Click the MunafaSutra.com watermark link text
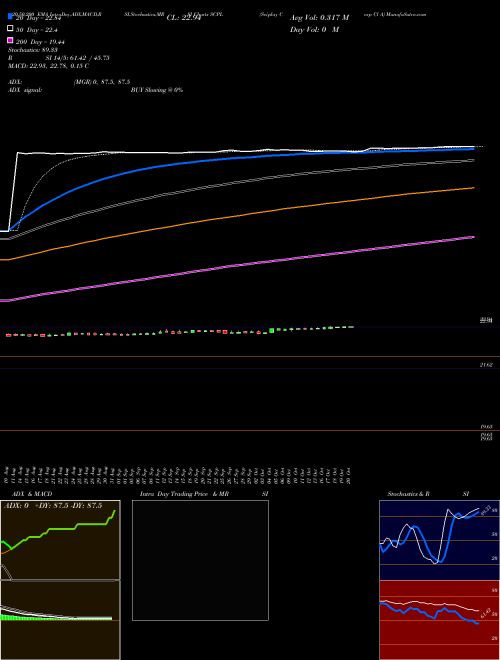This screenshot has width=500, height=660. [406, 14]
